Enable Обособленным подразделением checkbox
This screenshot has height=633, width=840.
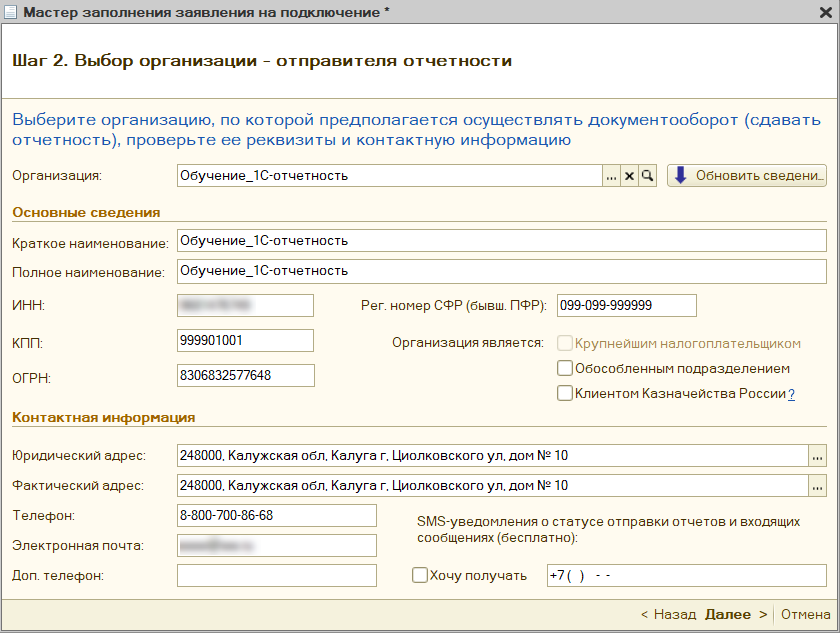tap(565, 368)
